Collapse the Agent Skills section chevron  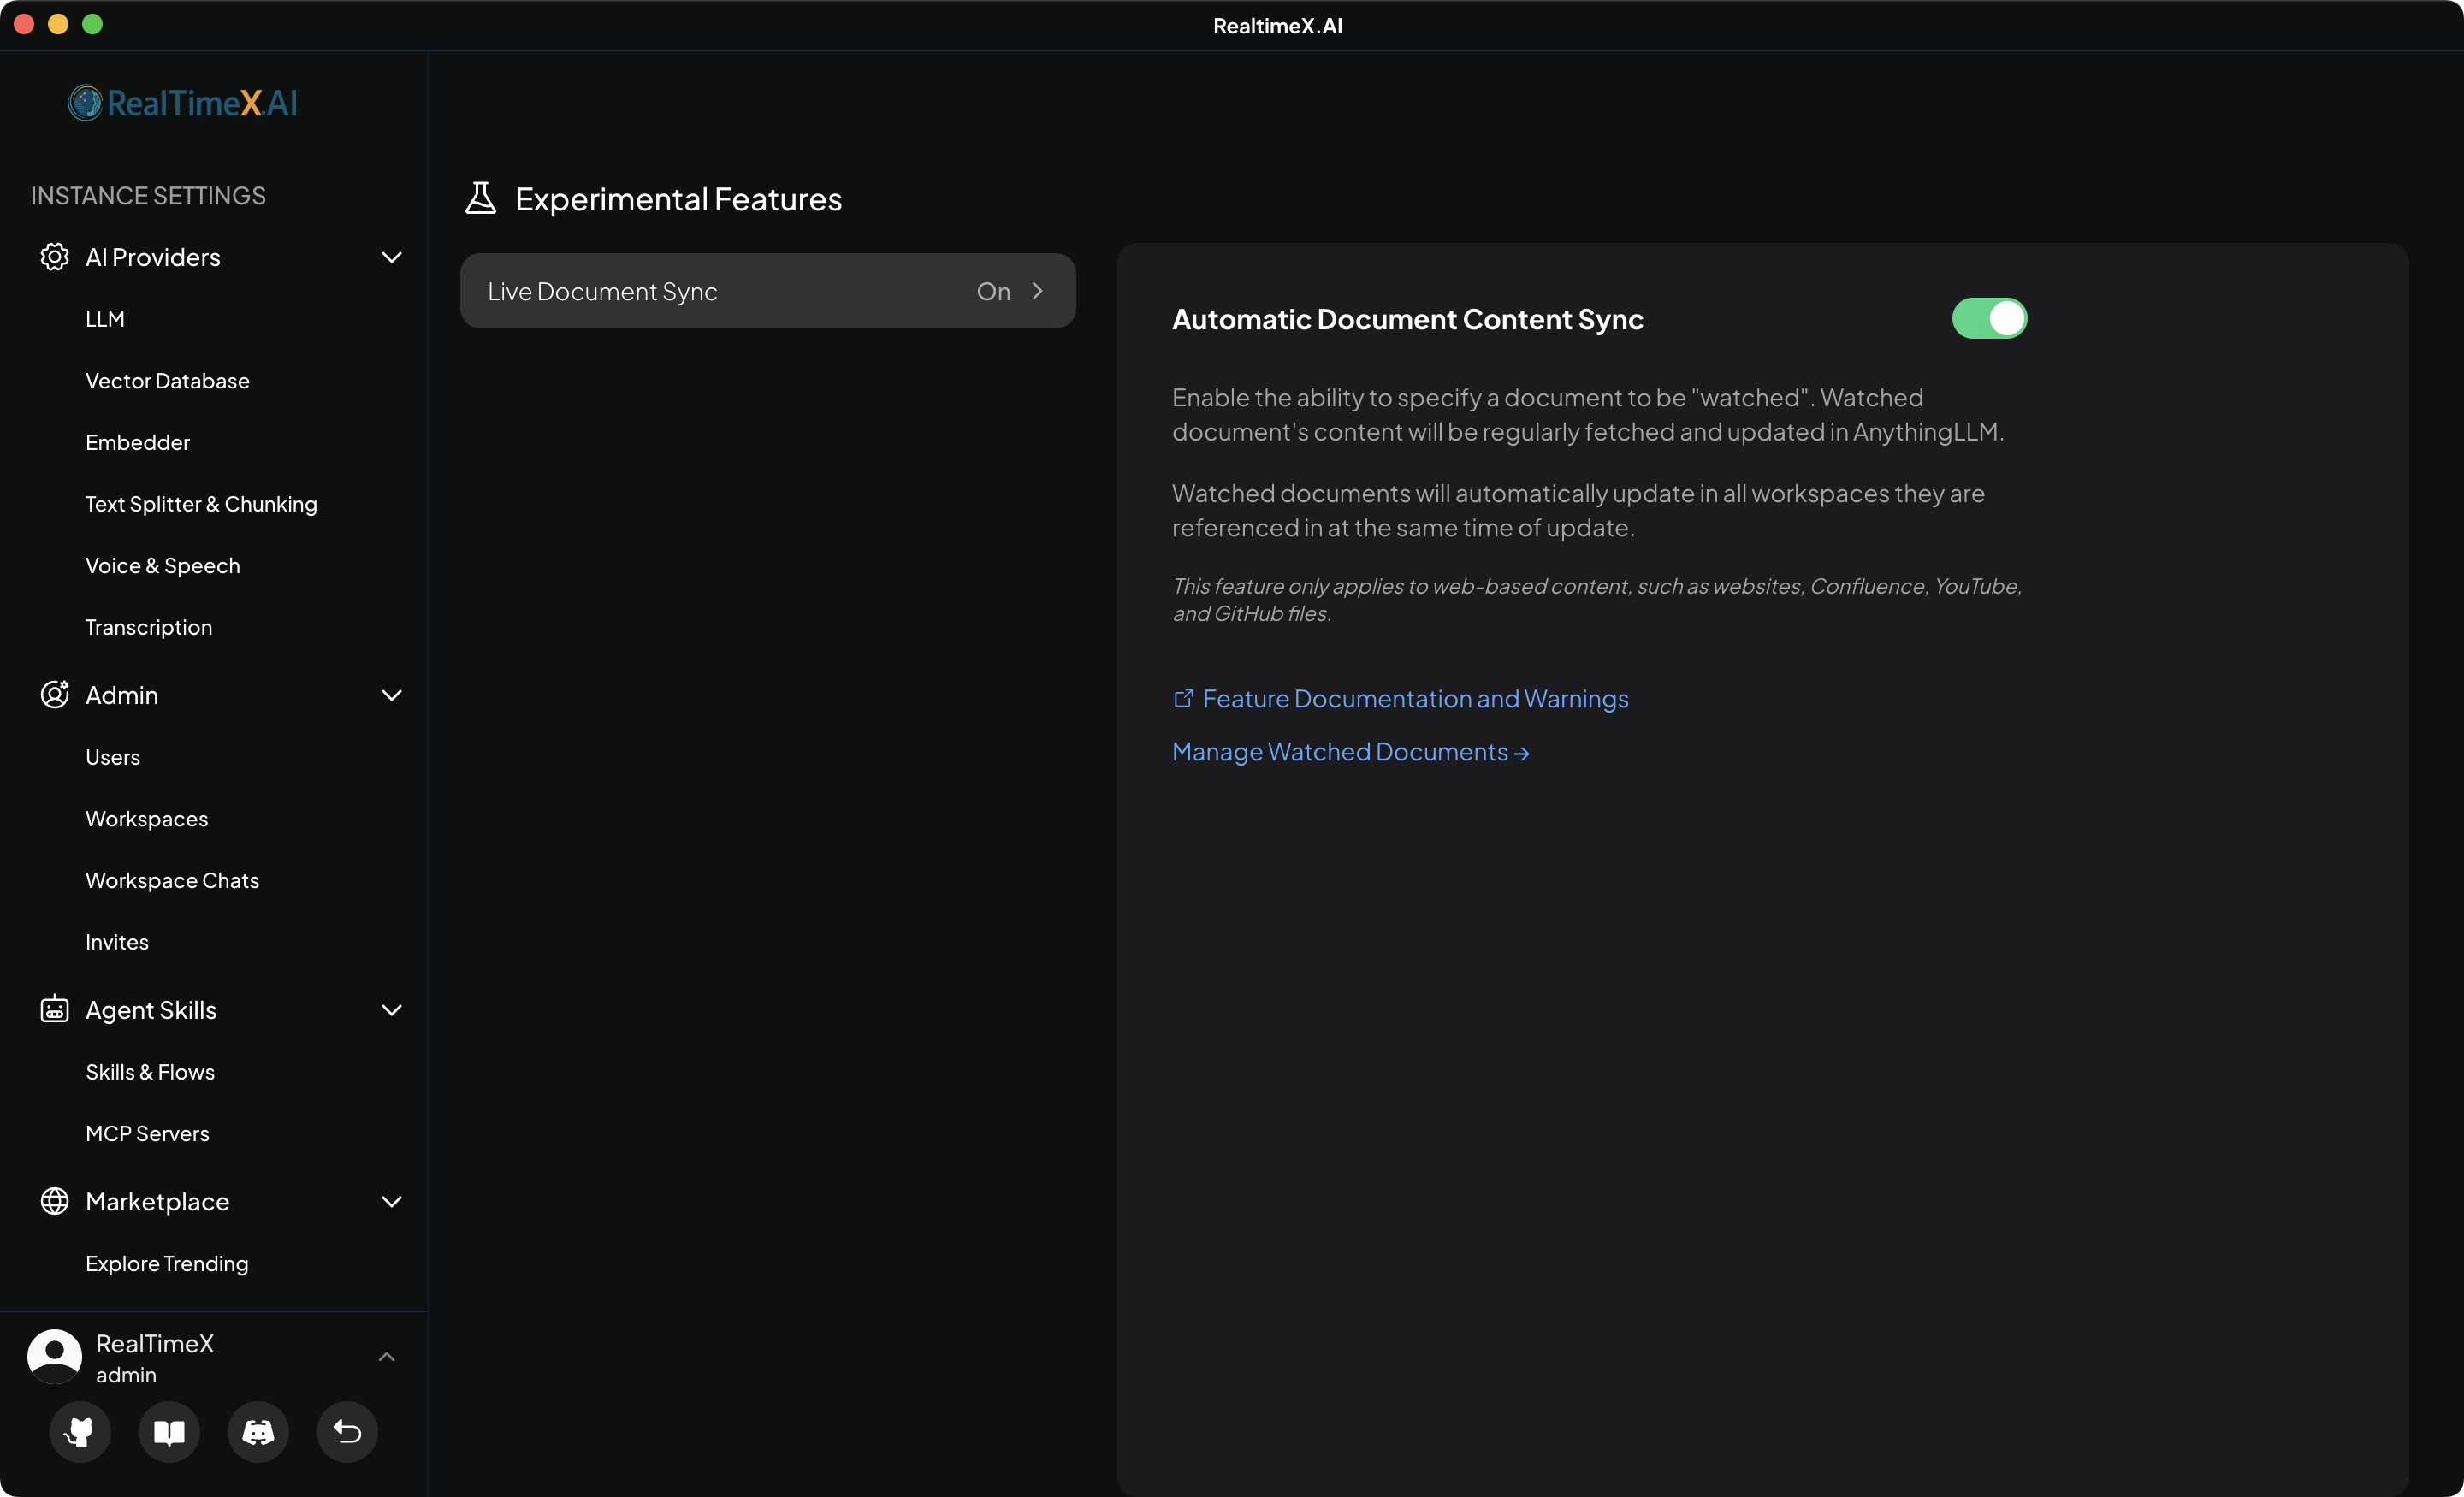tap(391, 1009)
